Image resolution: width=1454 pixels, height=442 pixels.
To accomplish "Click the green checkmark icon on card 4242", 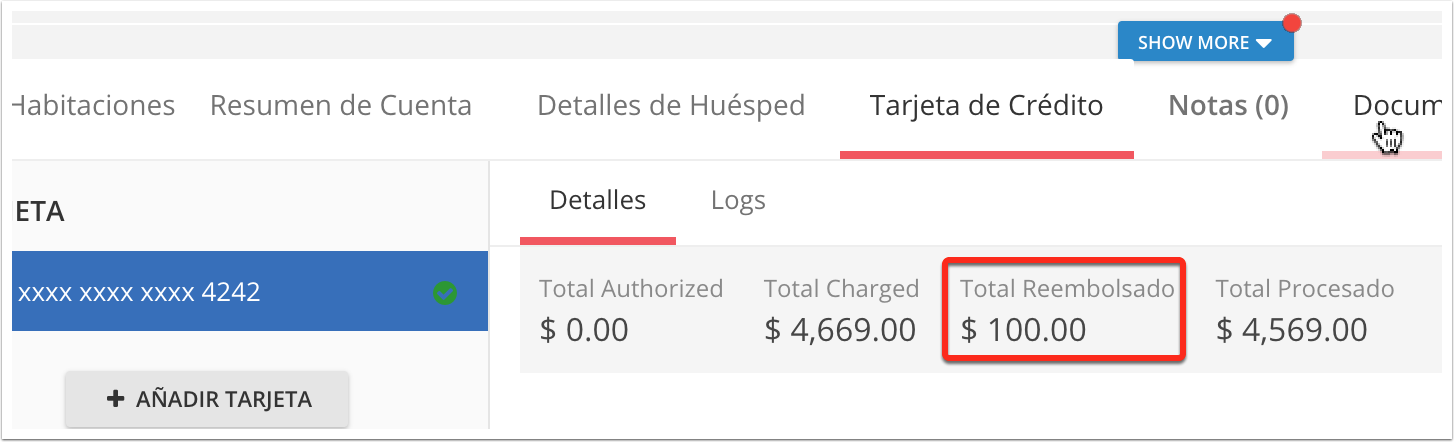I will tap(445, 293).
